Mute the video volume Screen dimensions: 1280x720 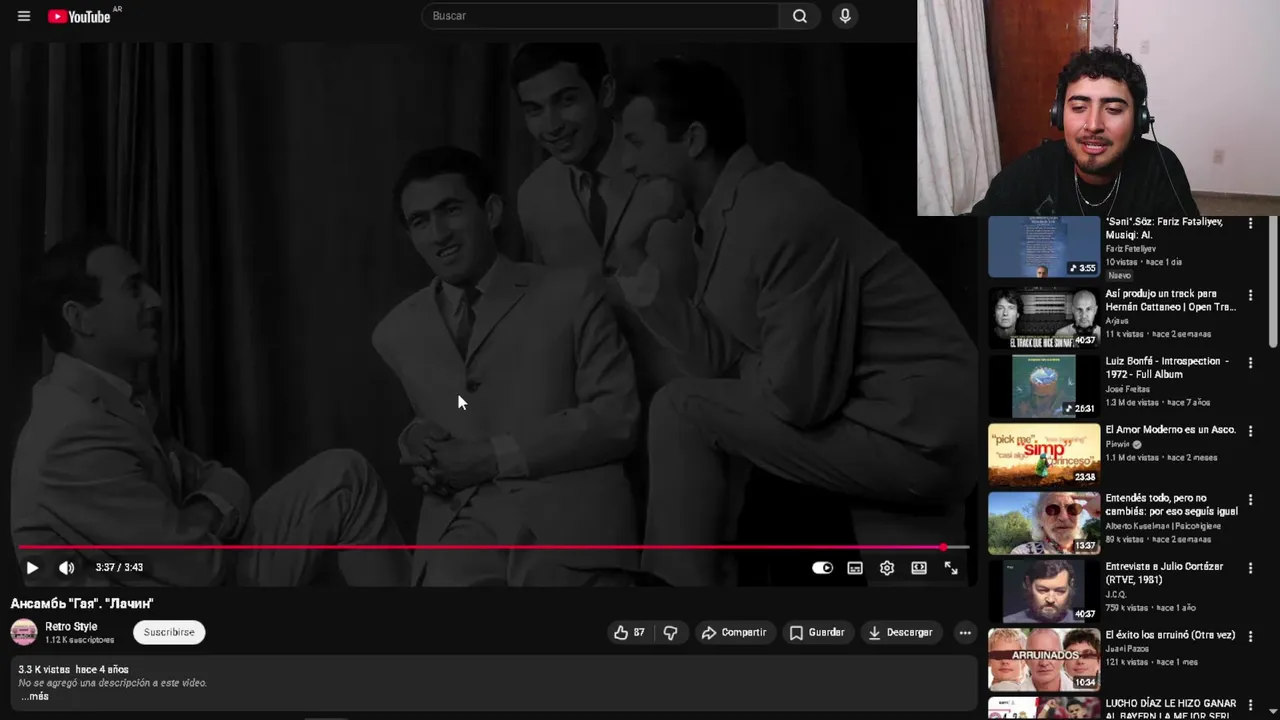click(x=67, y=568)
